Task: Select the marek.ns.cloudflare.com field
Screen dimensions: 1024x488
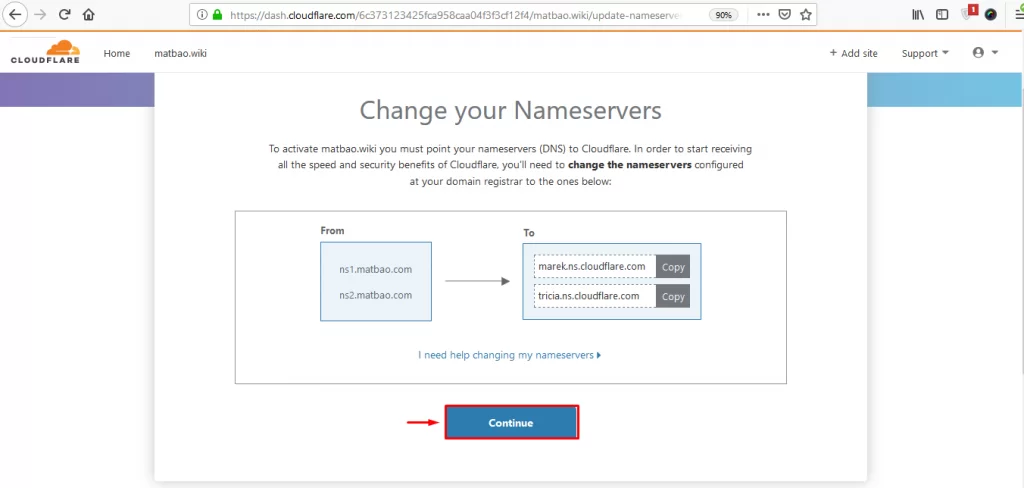Action: (x=594, y=267)
